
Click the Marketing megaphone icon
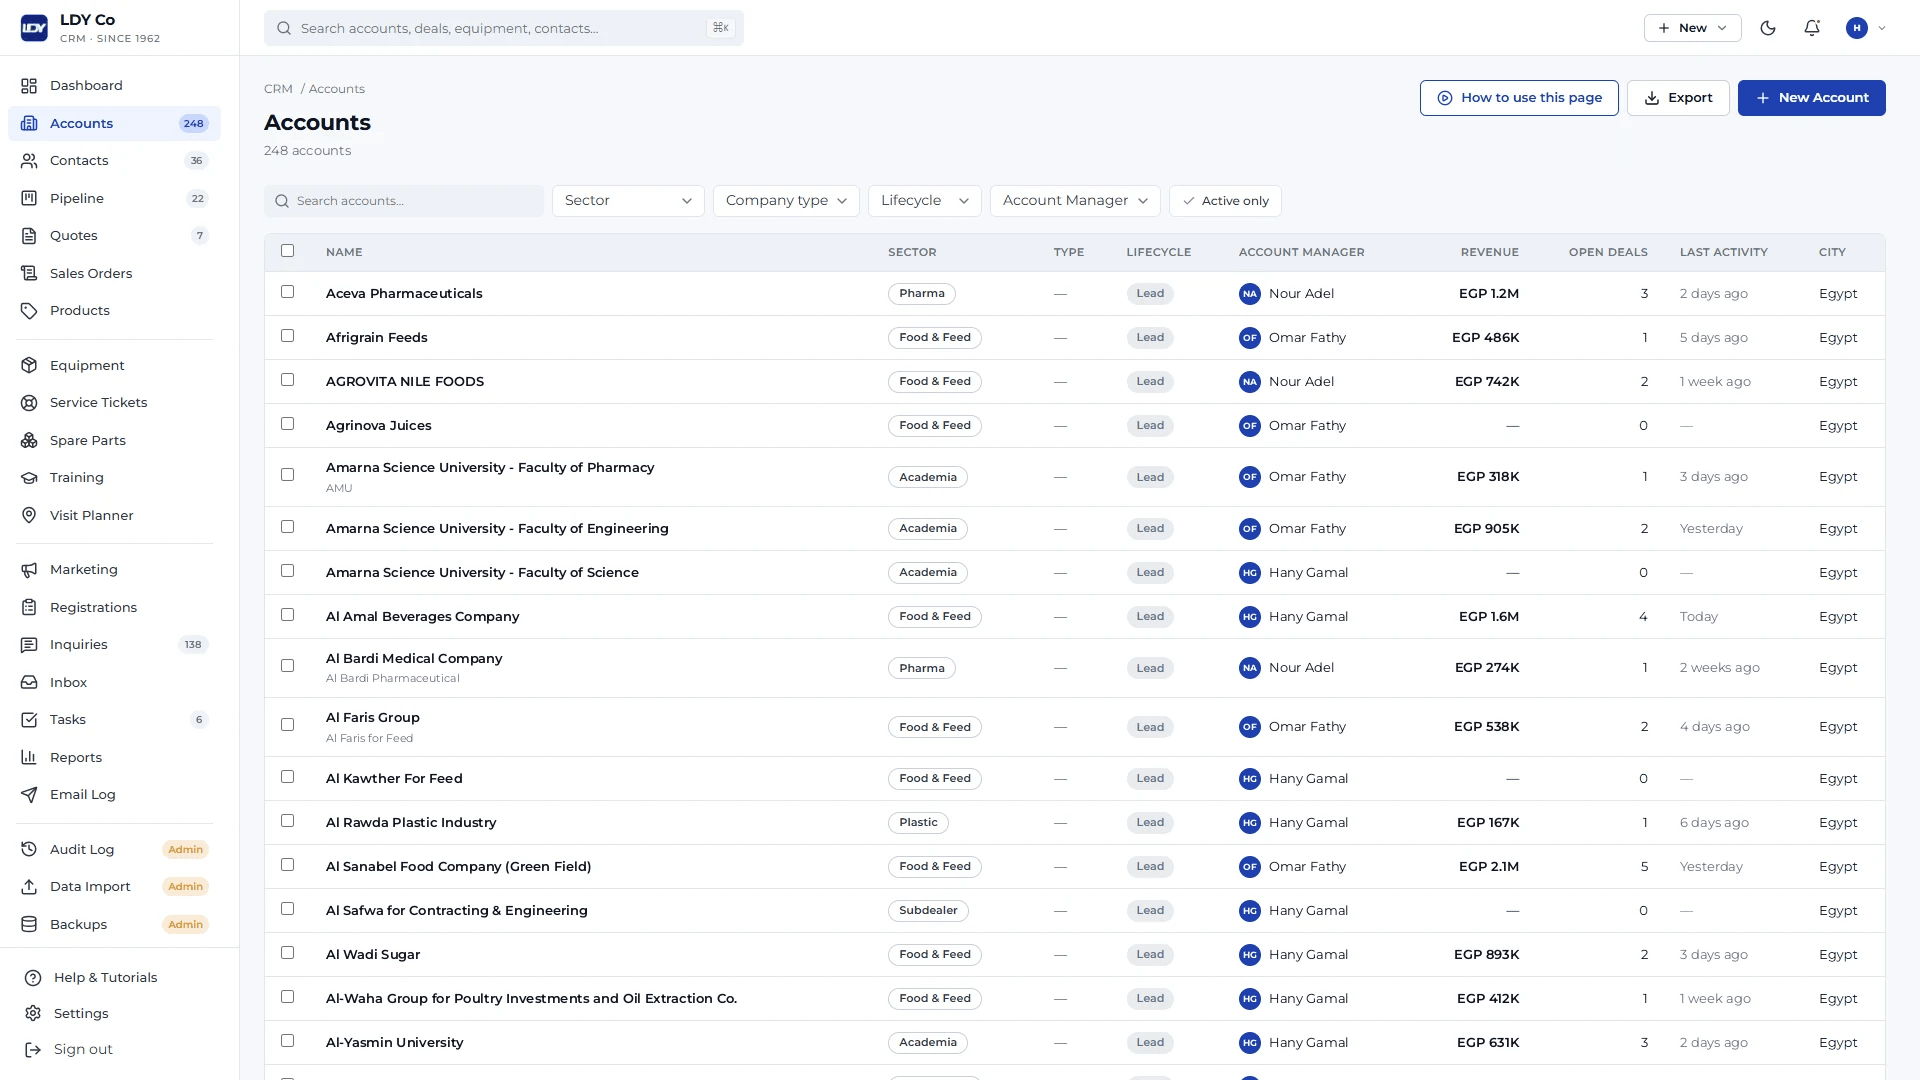(29, 570)
